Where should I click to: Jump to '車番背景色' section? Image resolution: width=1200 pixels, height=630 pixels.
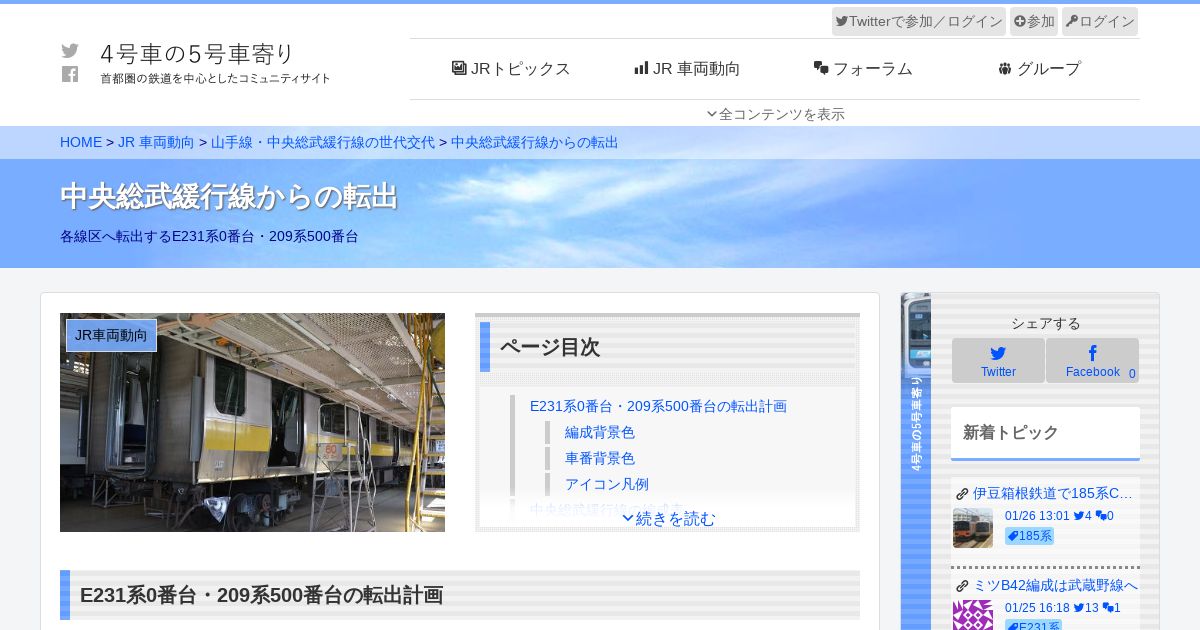600,458
